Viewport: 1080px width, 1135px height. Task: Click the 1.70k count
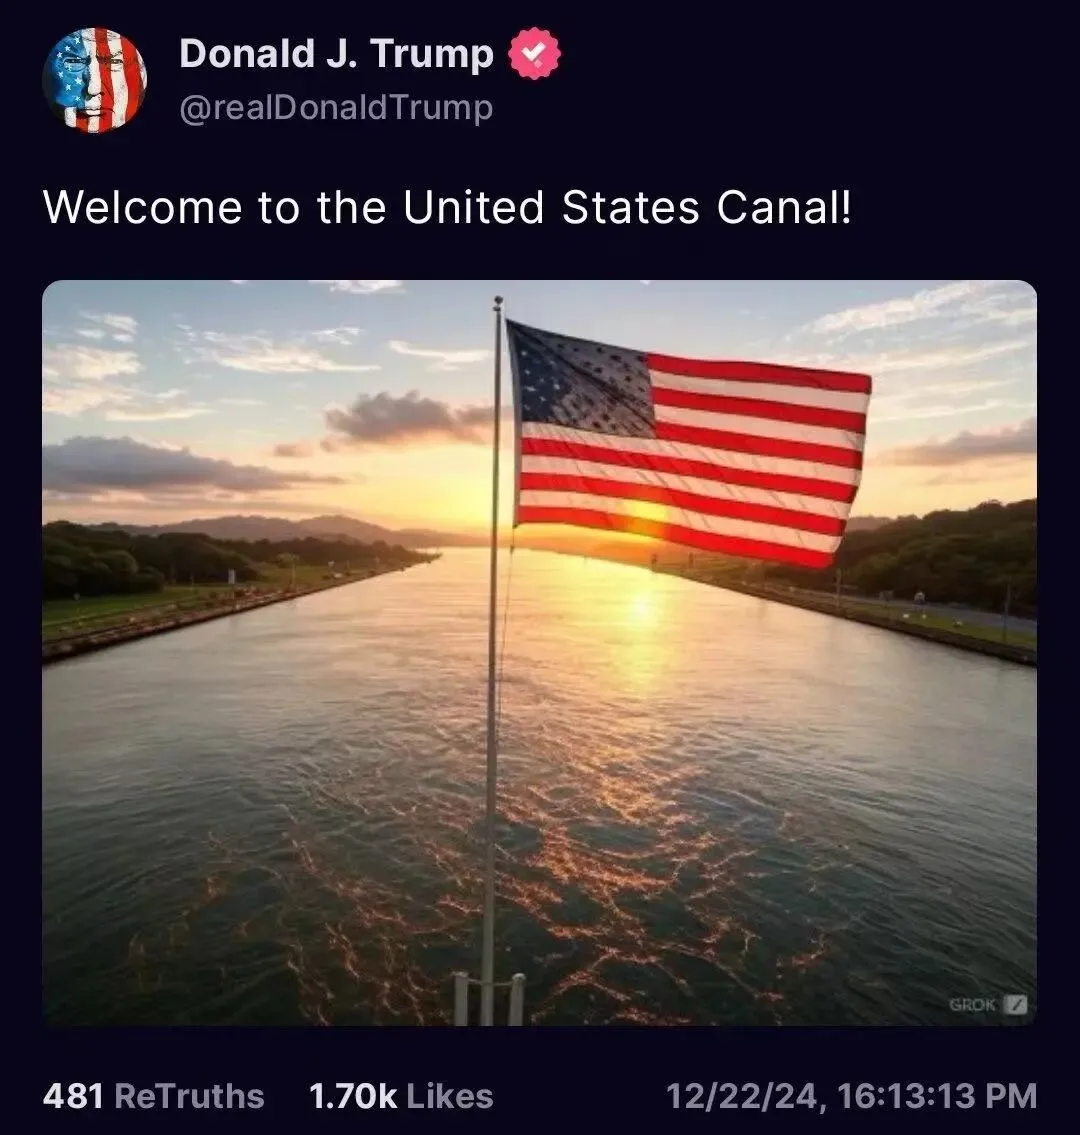pyautogui.click(x=353, y=1096)
